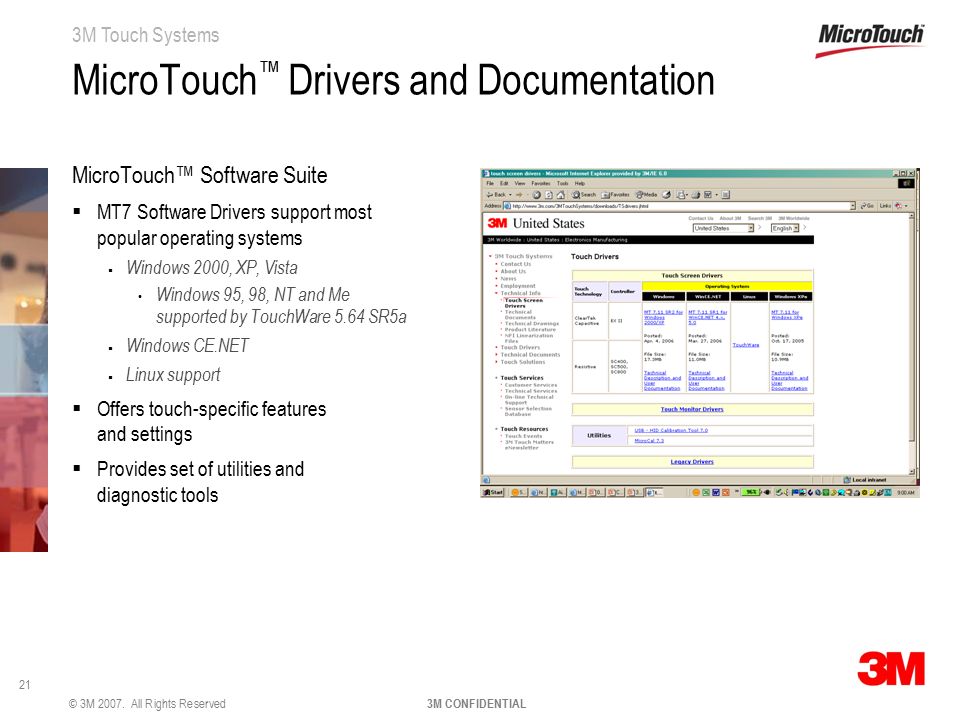960x720 pixels.
Task: Click the 'Windows CE.NET' bullet text
Action: pos(187,346)
